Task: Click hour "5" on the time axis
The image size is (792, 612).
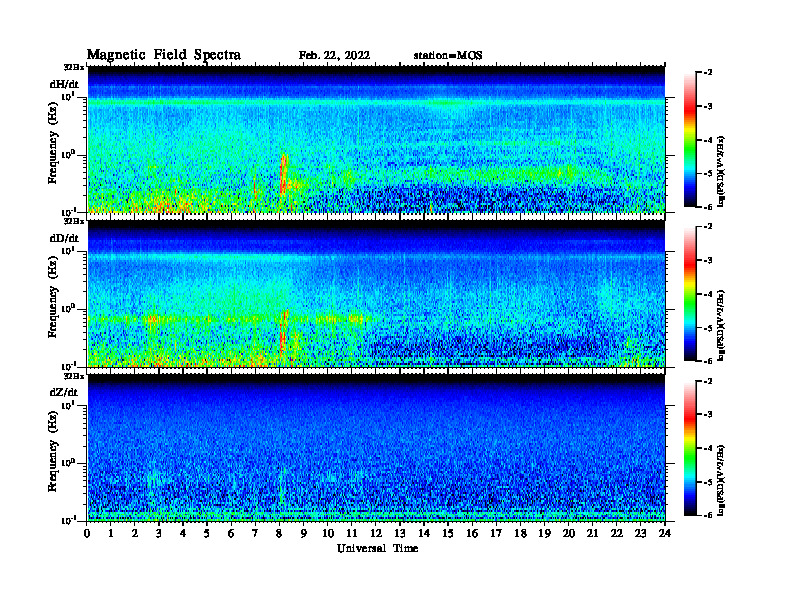Action: click(x=207, y=534)
